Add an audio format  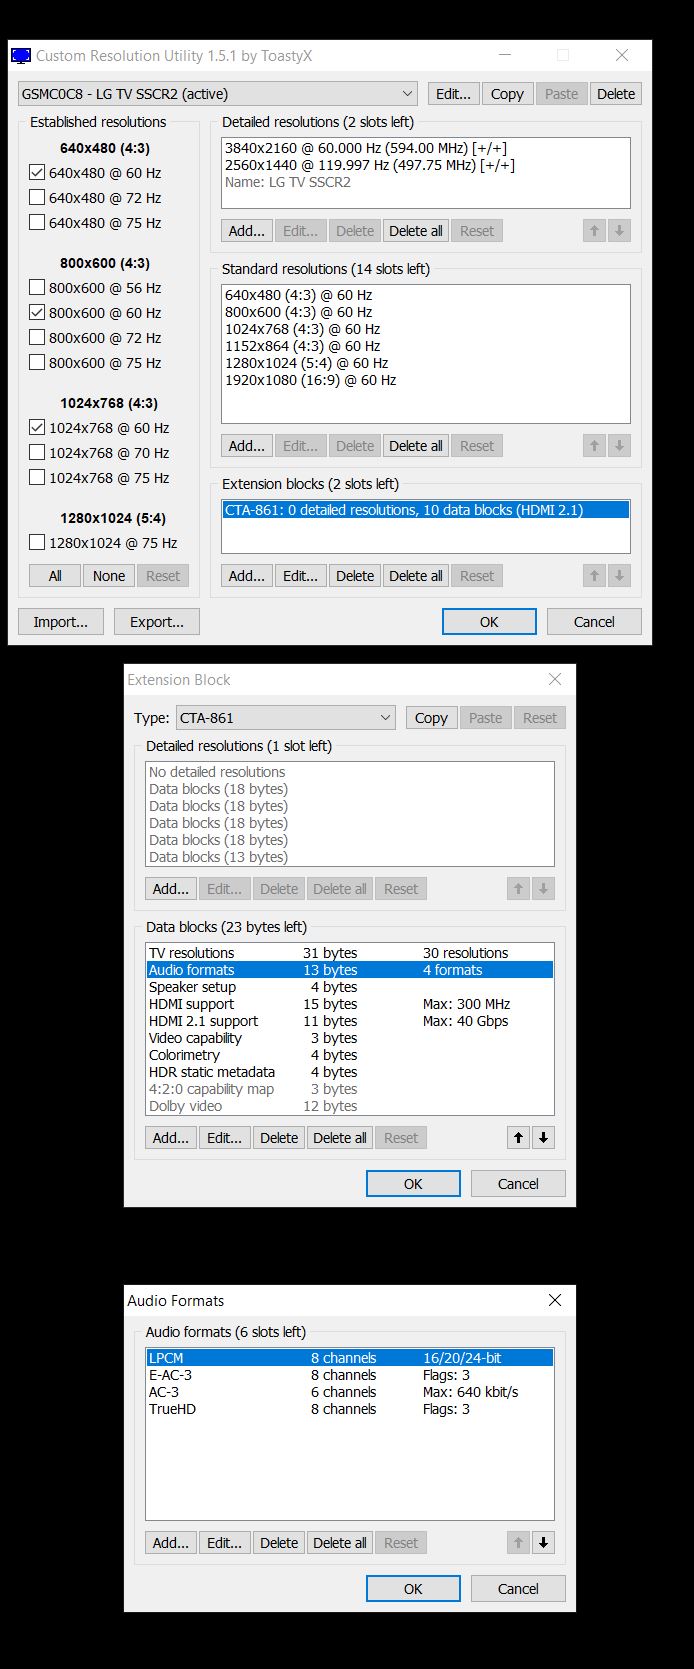click(x=170, y=1543)
